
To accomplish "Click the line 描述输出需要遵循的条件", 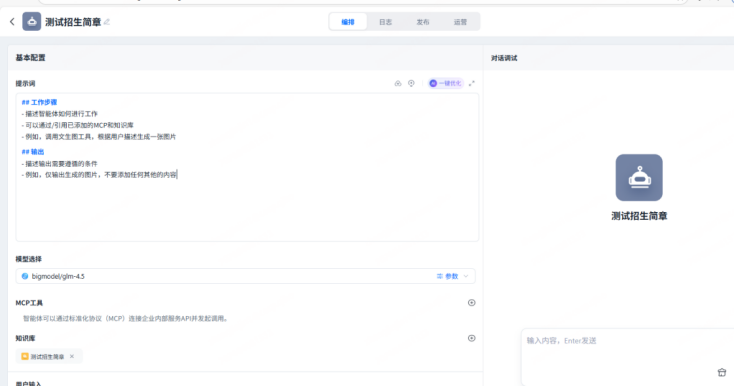I will point(59,164).
